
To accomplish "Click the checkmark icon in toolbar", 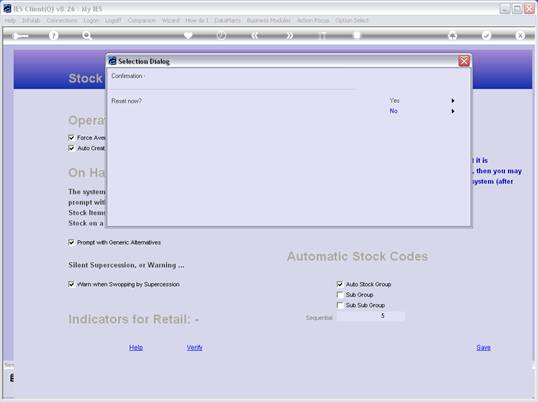I will pos(486,36).
